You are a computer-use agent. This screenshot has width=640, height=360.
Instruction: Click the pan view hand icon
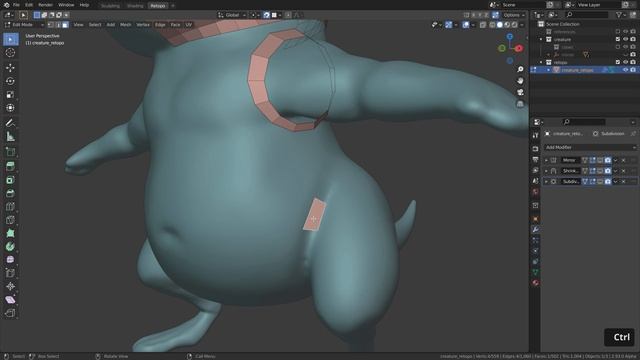pos(520,81)
